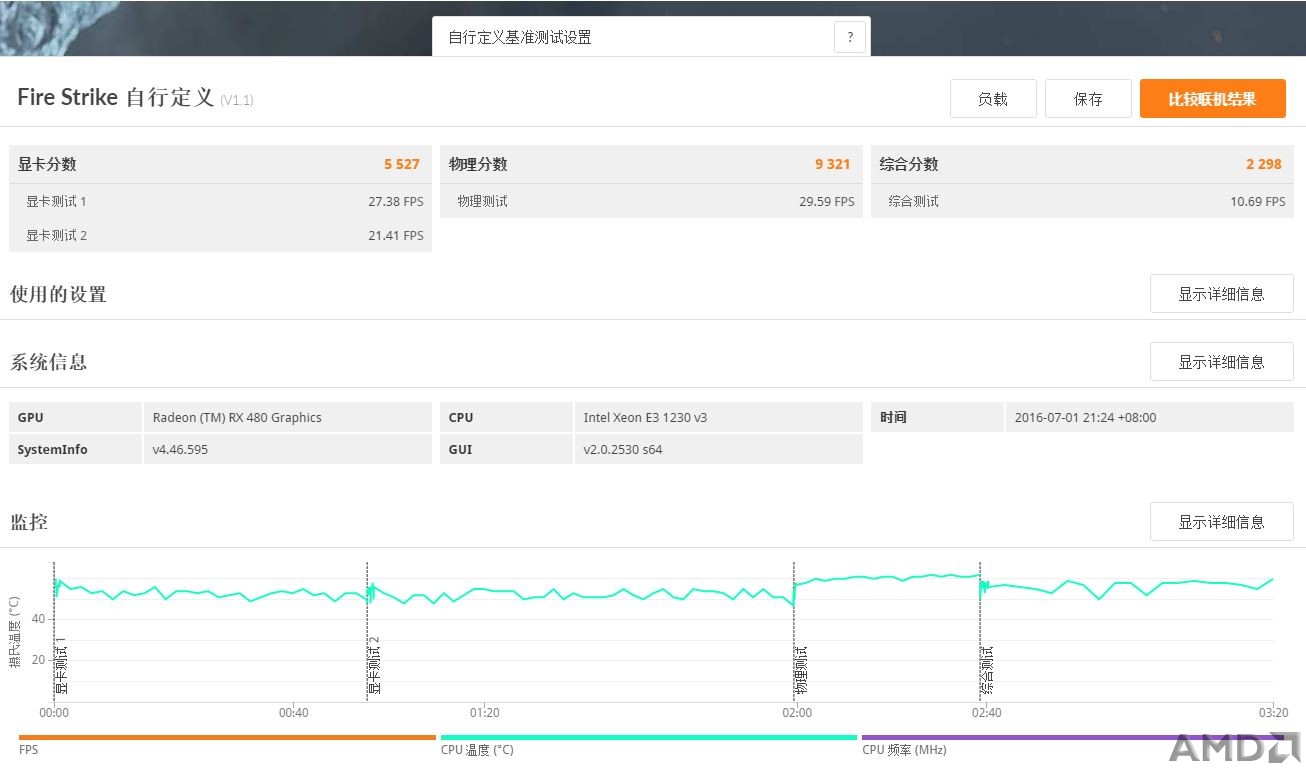1306x768 pixels.
Task: Click the question mark help button
Action: (x=850, y=38)
